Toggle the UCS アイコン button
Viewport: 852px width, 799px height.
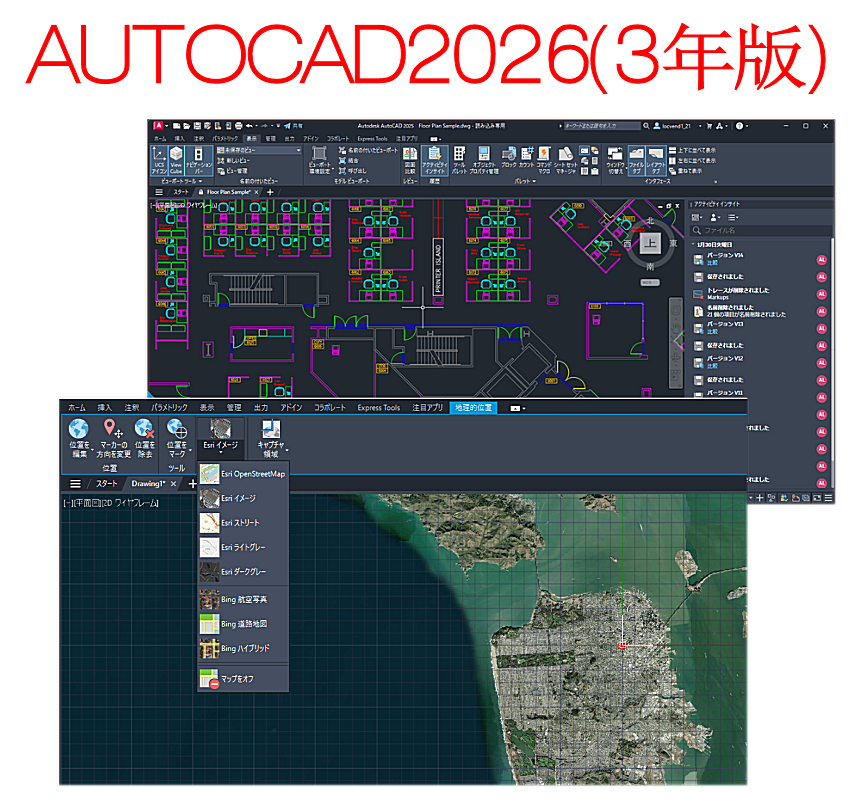159,160
